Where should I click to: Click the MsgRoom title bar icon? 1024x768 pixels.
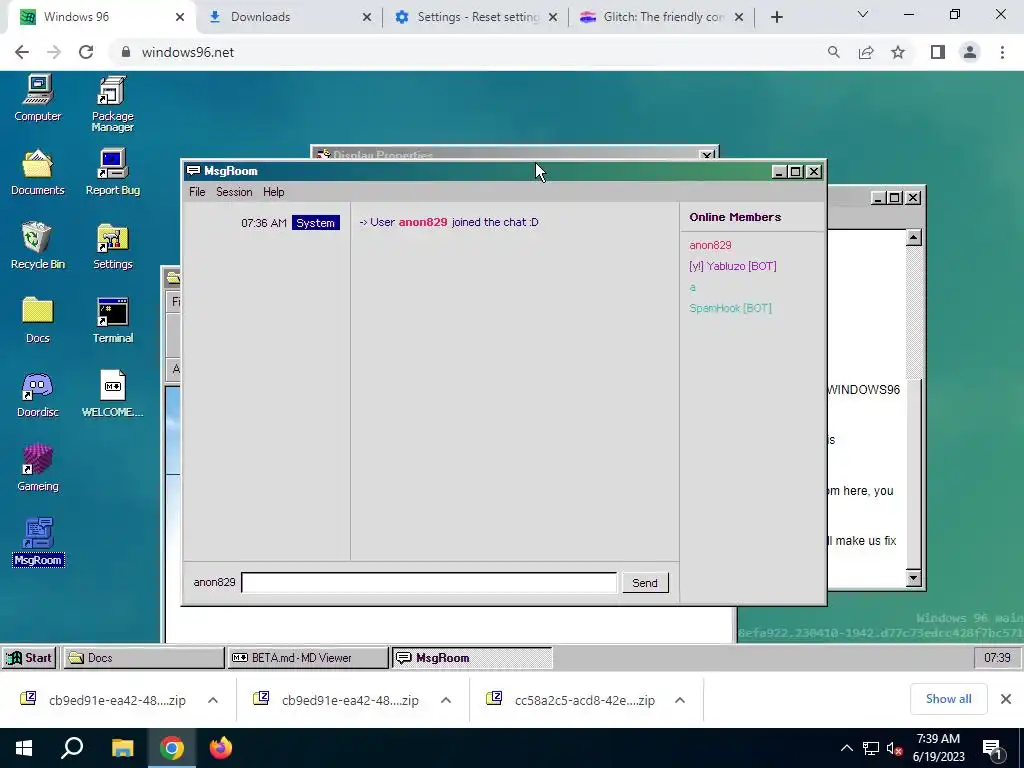click(193, 171)
